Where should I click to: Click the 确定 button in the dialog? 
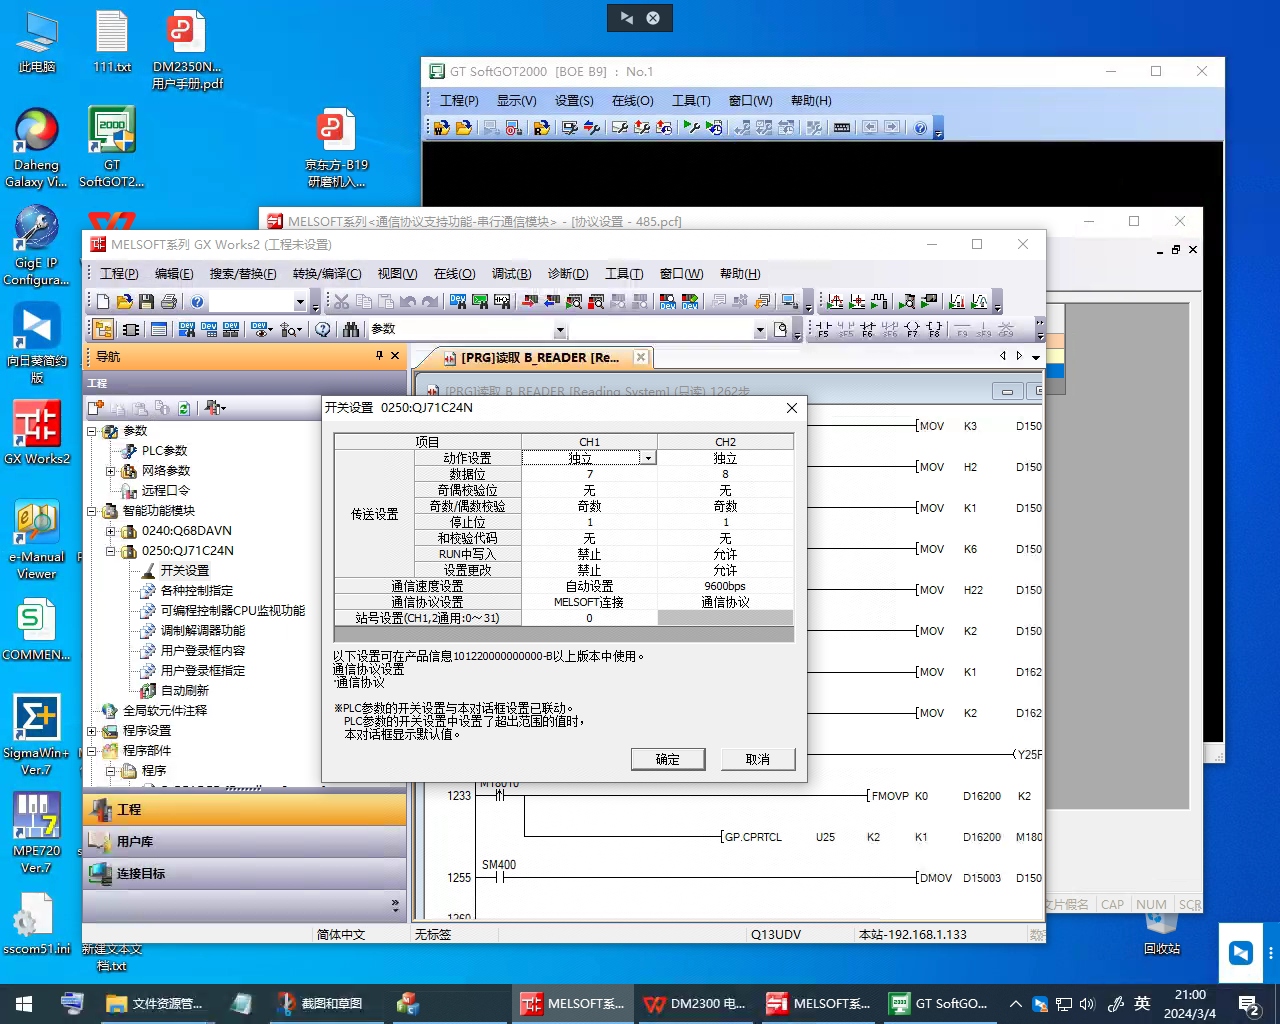(x=667, y=759)
